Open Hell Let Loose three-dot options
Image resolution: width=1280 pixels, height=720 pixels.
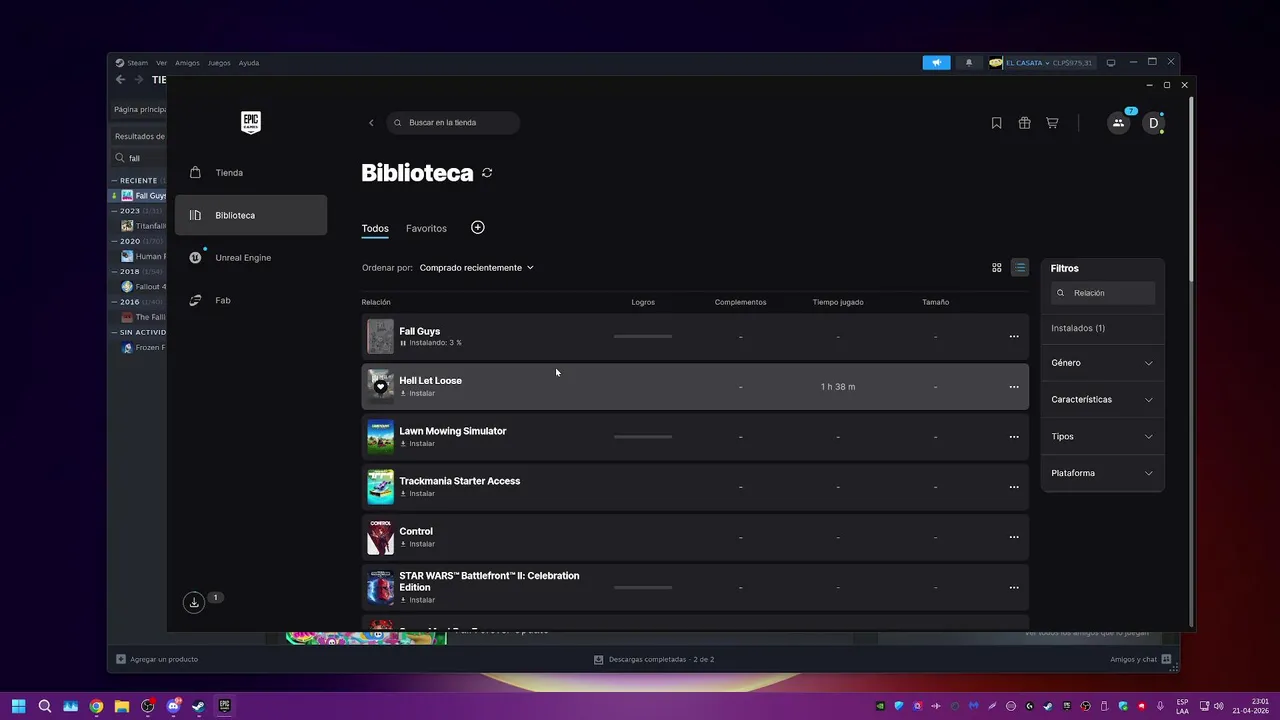1014,387
